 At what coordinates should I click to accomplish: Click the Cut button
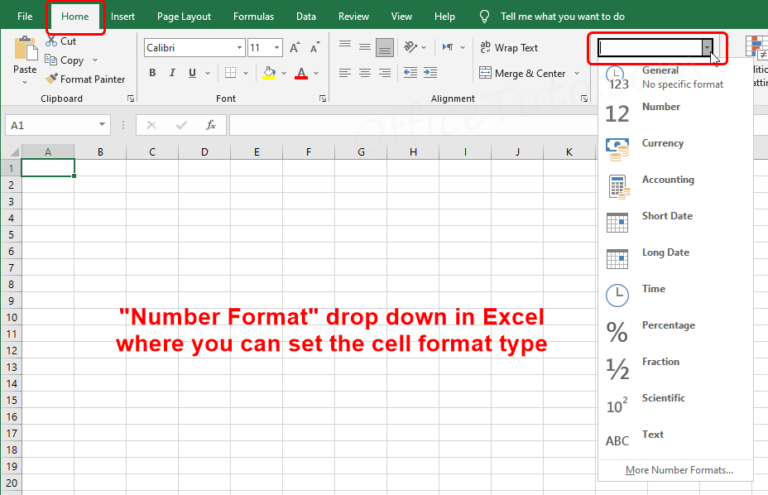click(x=60, y=42)
